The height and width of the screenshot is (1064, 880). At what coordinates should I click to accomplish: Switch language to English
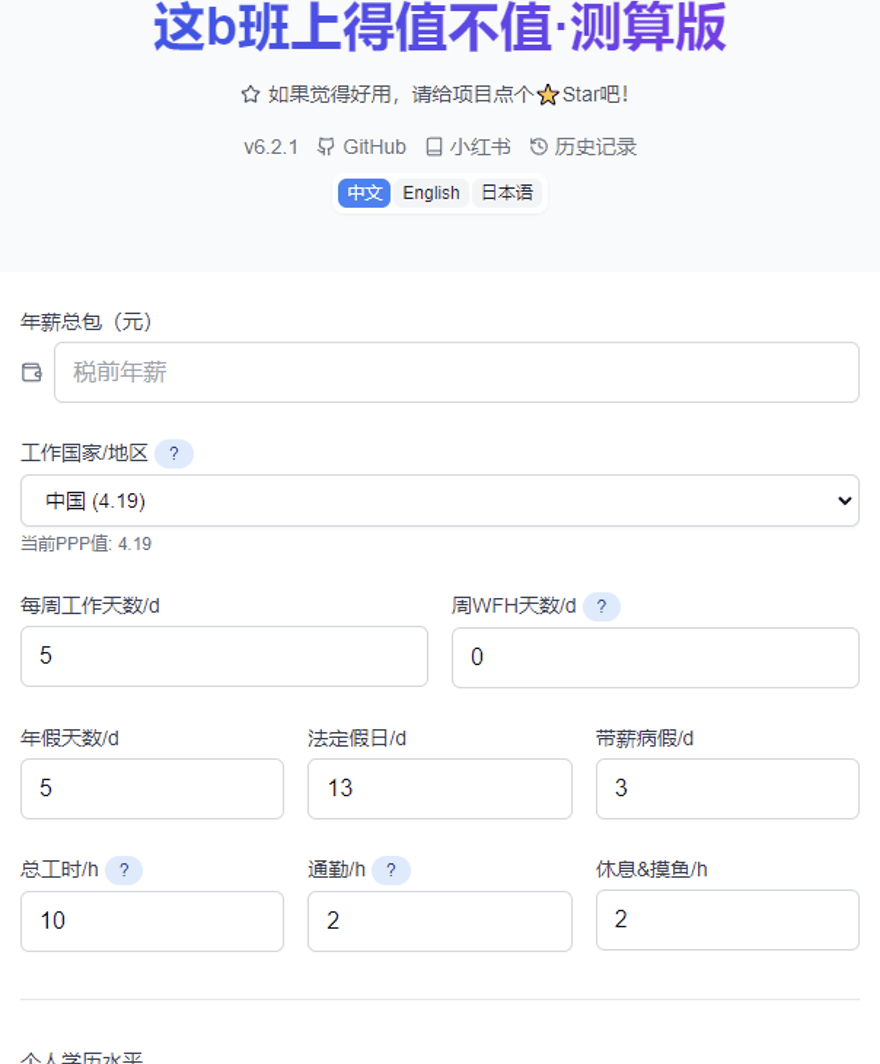click(432, 193)
